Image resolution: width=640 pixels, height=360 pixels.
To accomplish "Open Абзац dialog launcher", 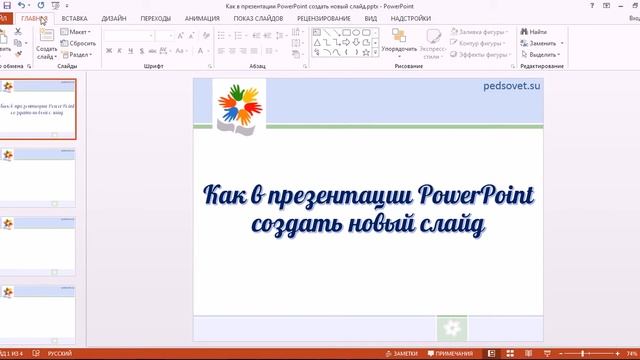I will point(305,66).
